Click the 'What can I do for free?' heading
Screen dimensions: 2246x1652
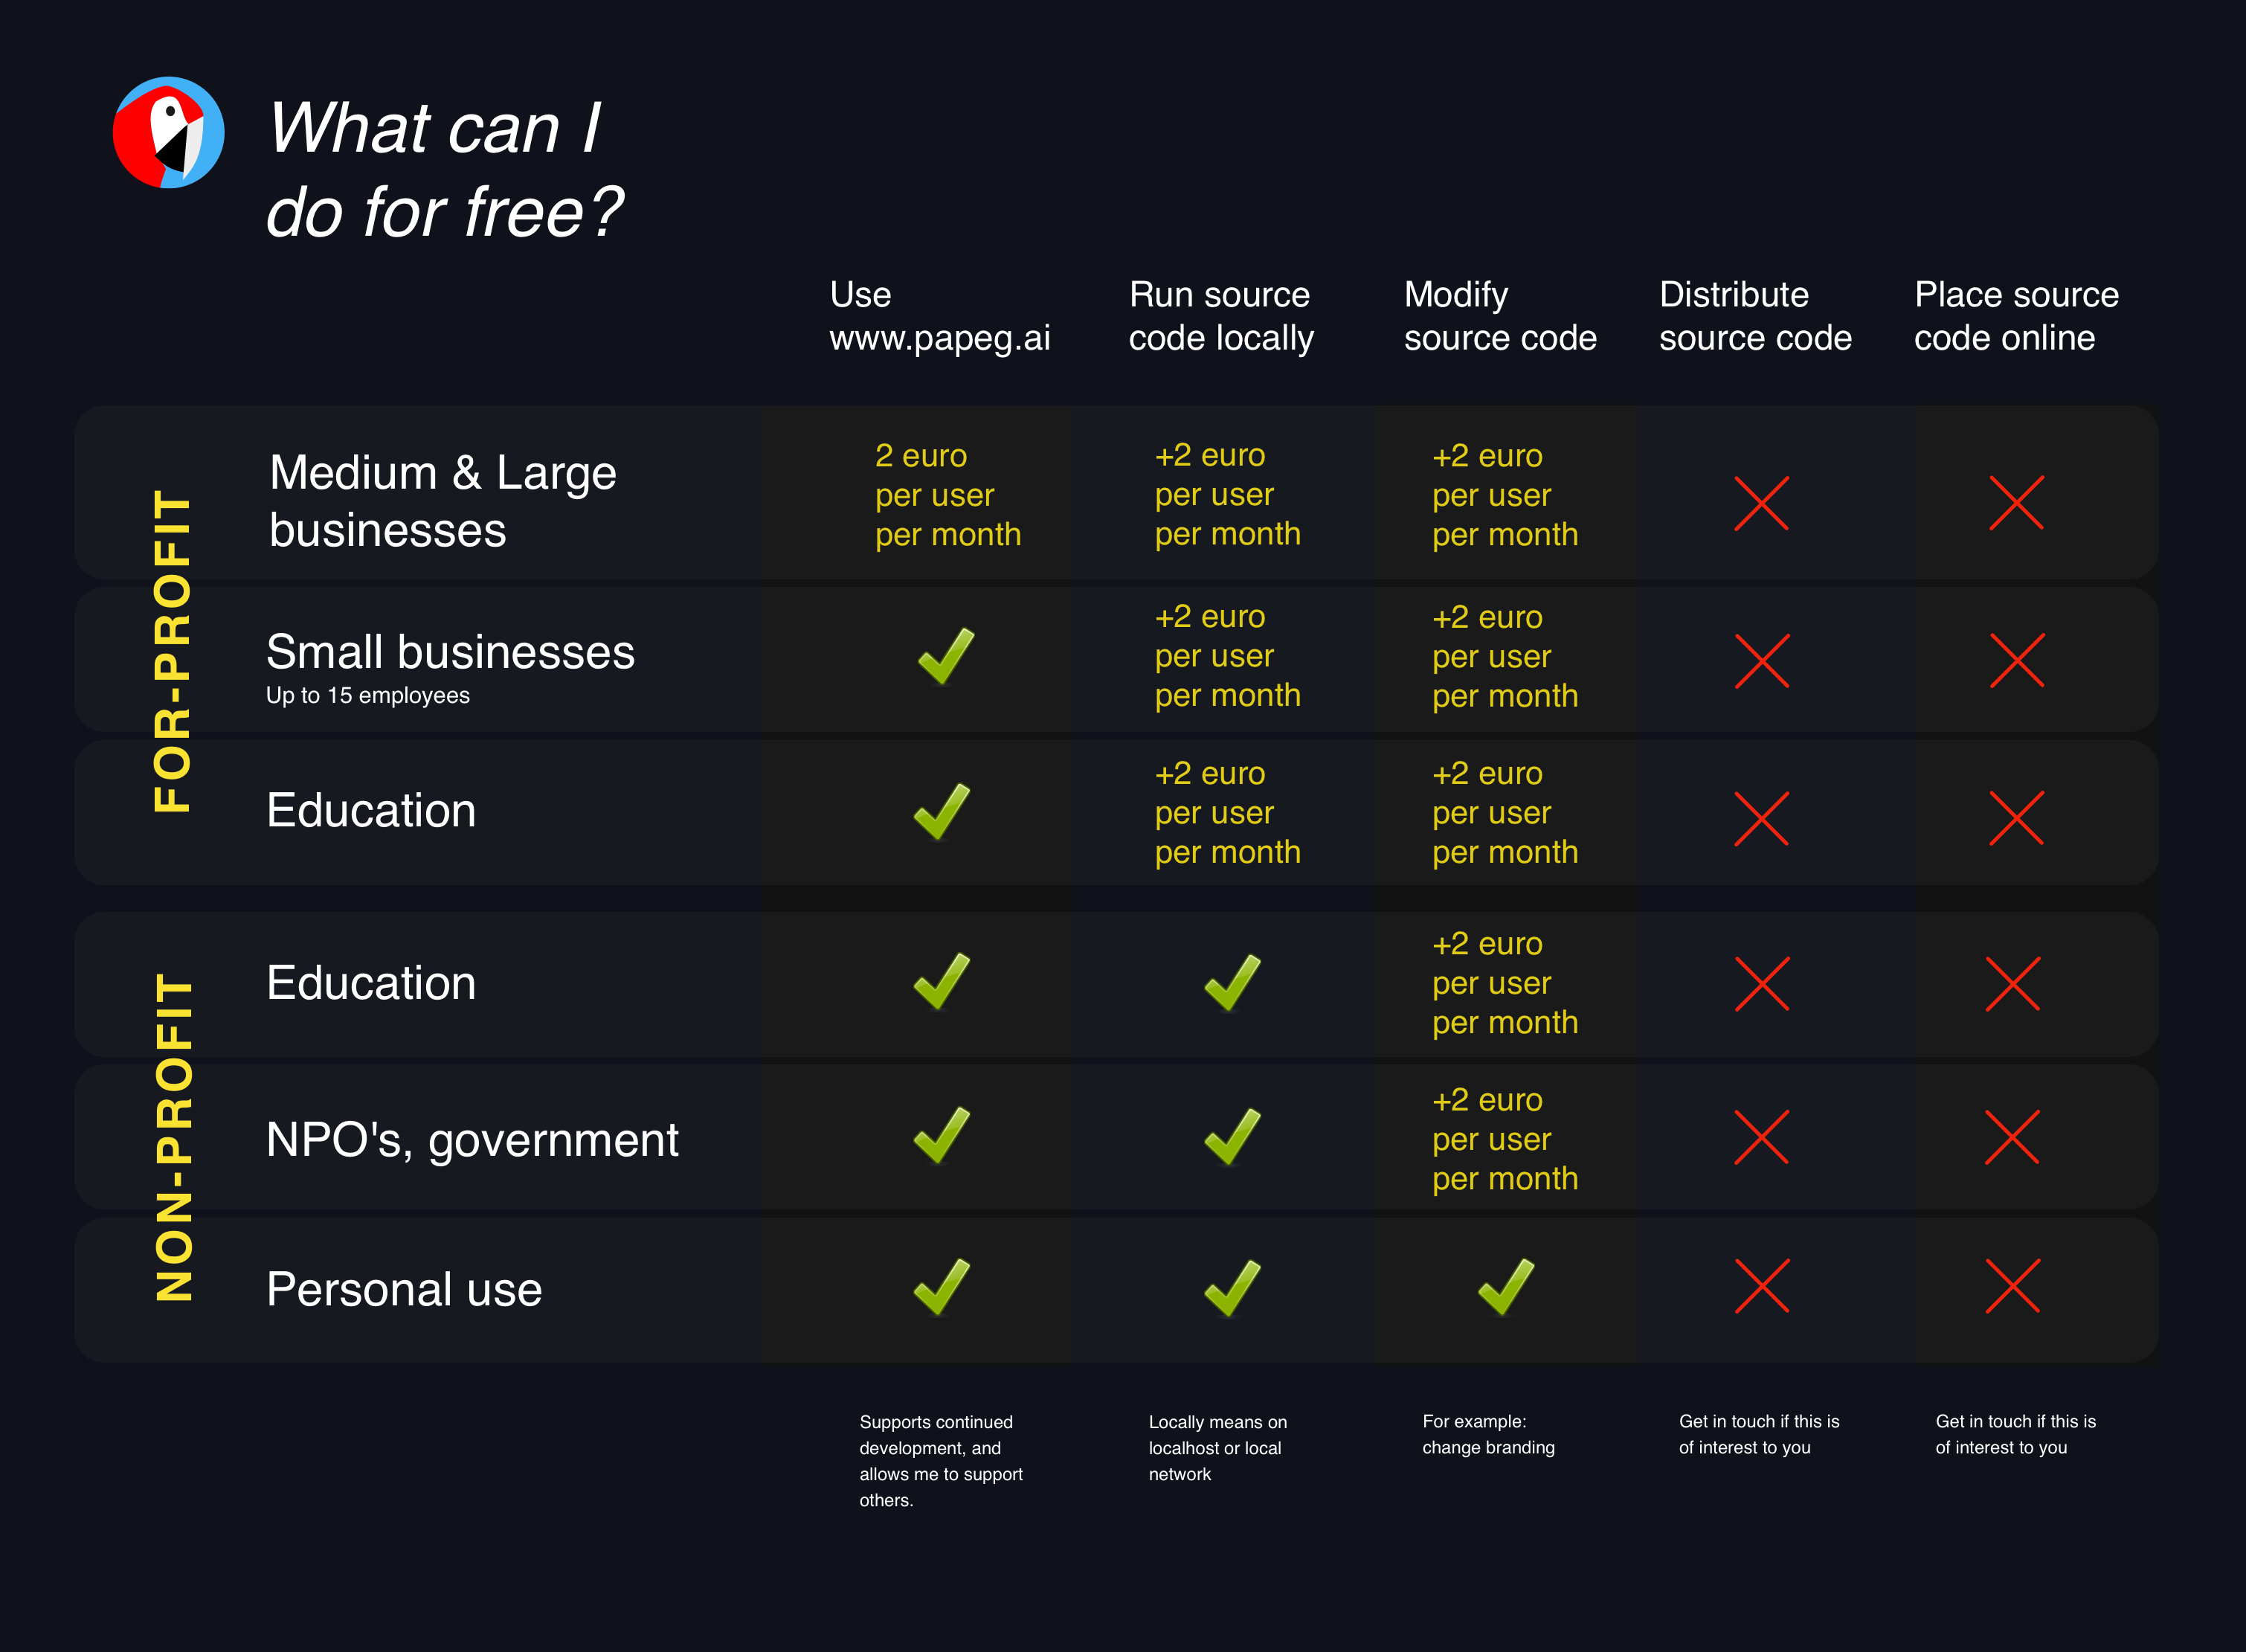tap(443, 170)
